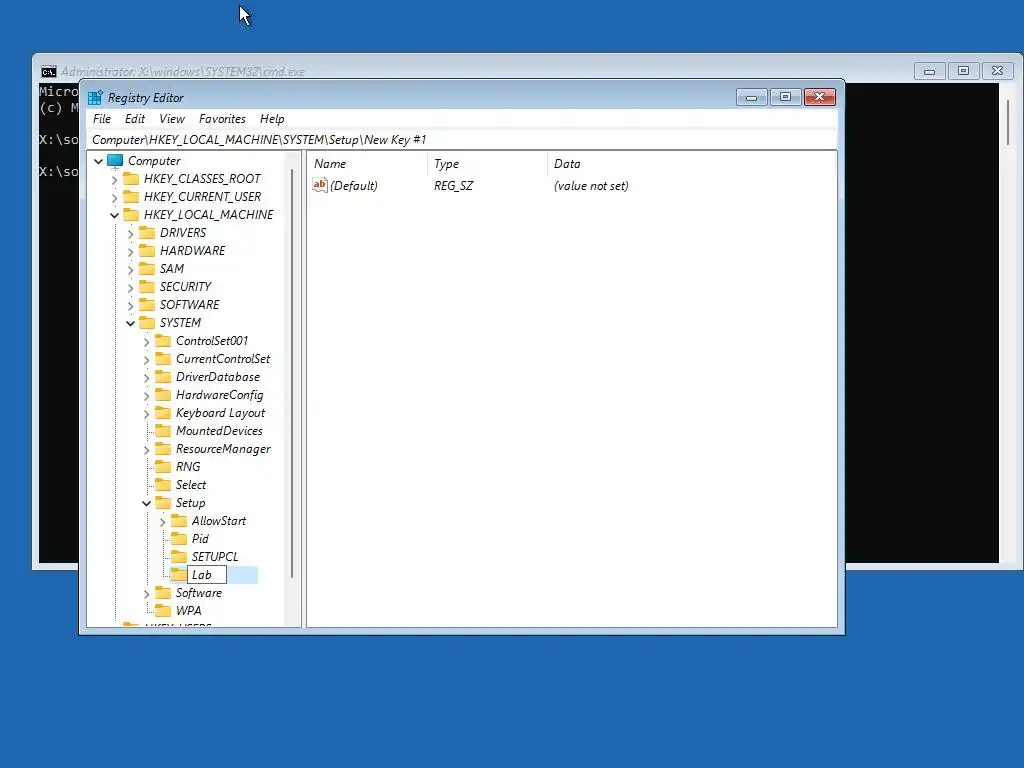Image resolution: width=1024 pixels, height=768 pixels.
Task: Expand the CurrentControlSet chevron
Action: point(146,359)
